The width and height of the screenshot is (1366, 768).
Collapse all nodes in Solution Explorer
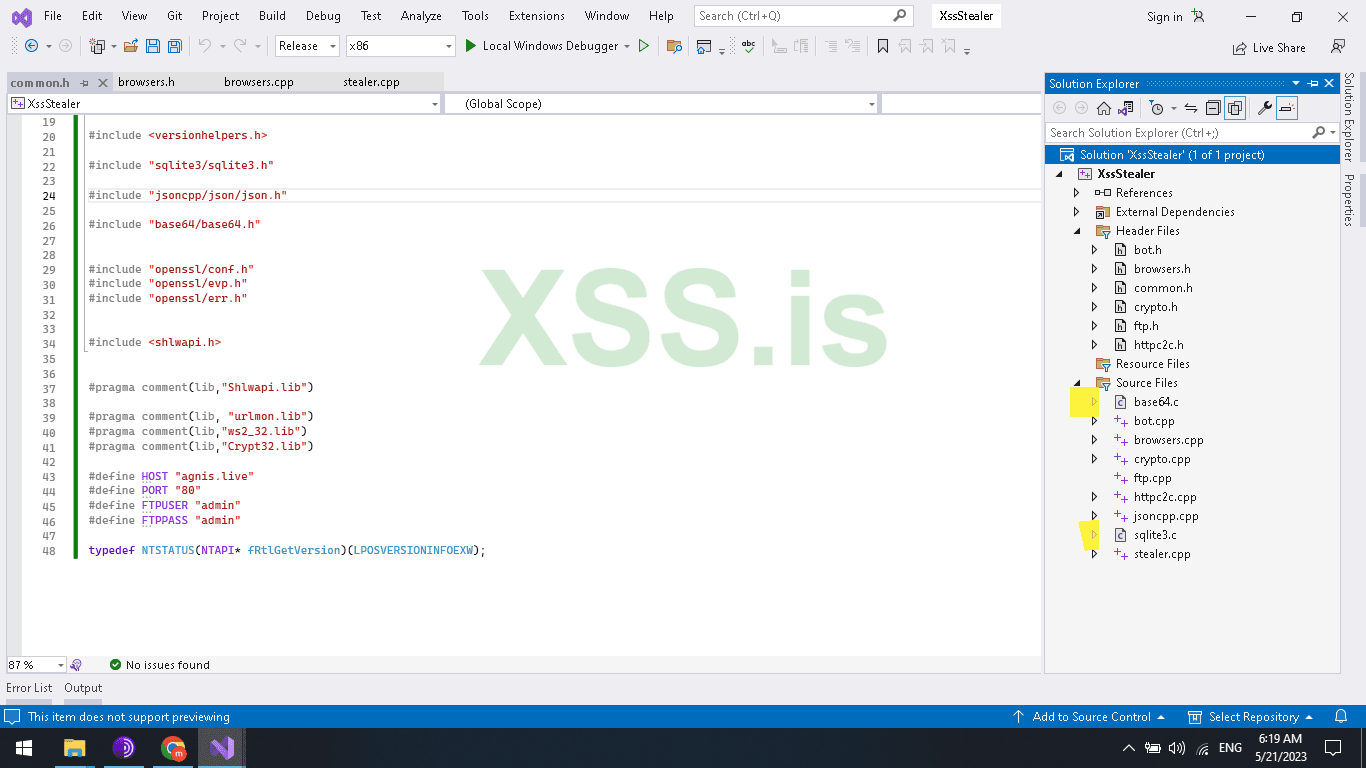[1213, 108]
